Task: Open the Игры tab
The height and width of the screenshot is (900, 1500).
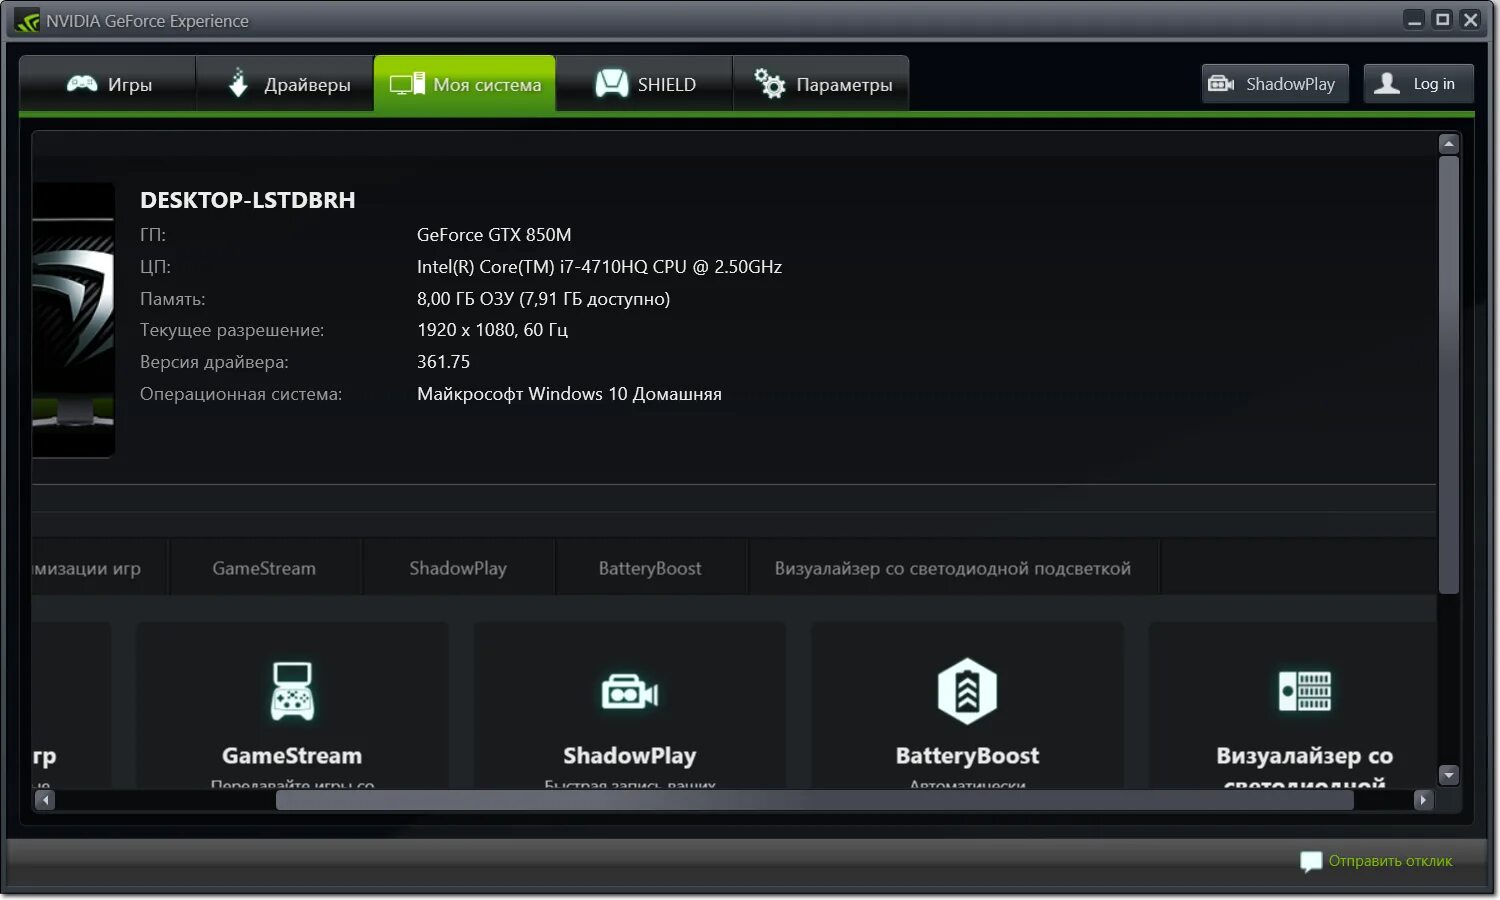Action: pos(107,84)
